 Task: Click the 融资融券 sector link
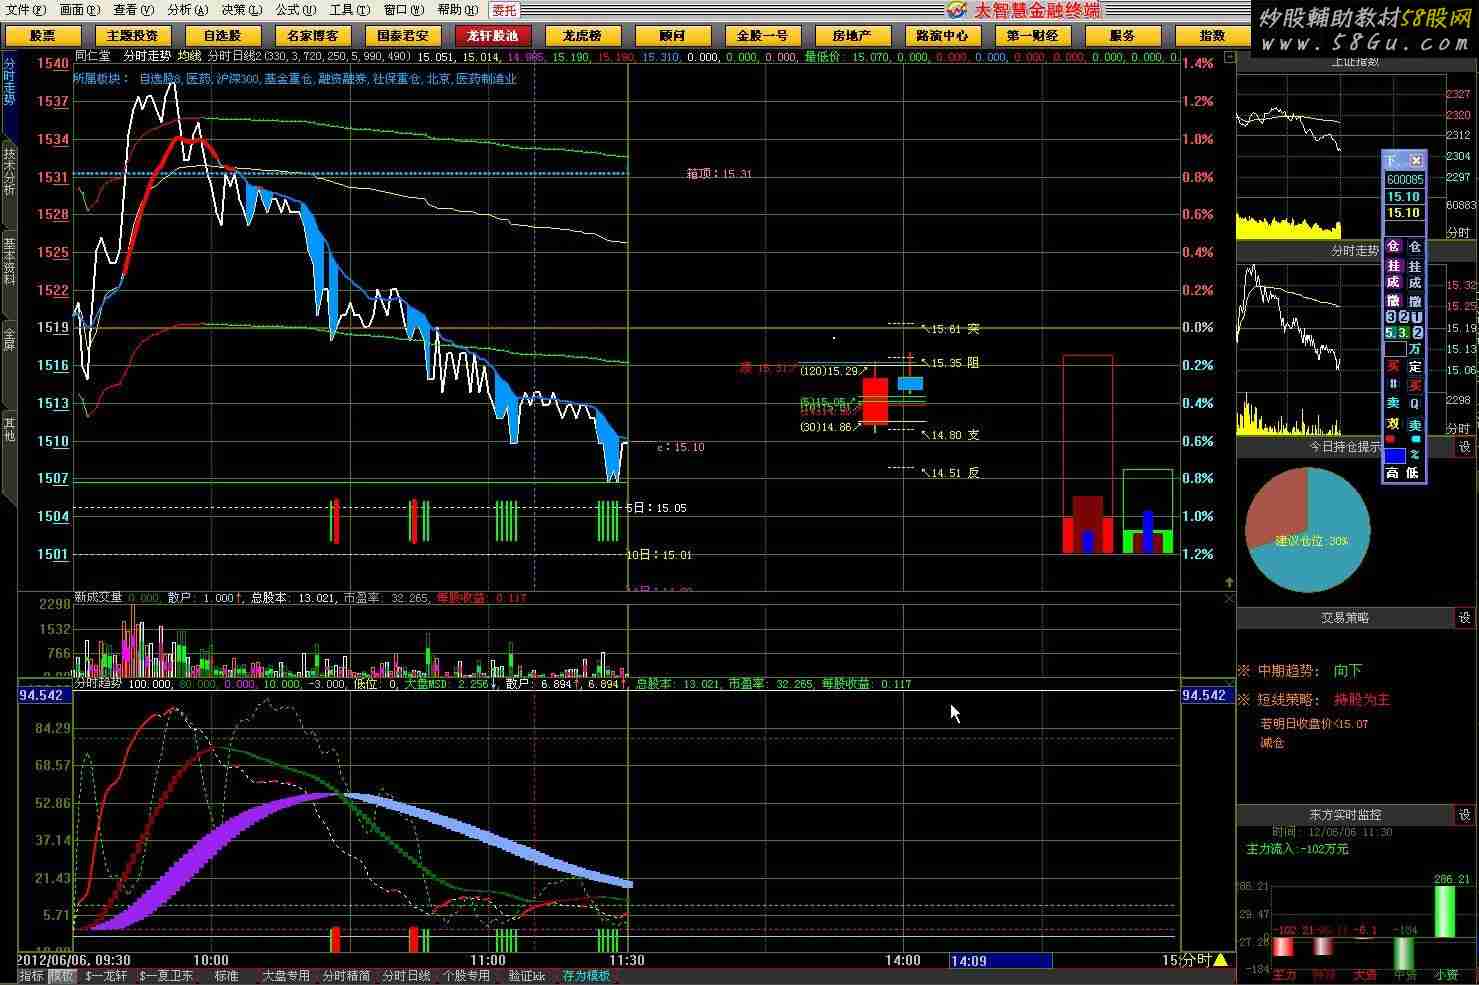[x=343, y=78]
